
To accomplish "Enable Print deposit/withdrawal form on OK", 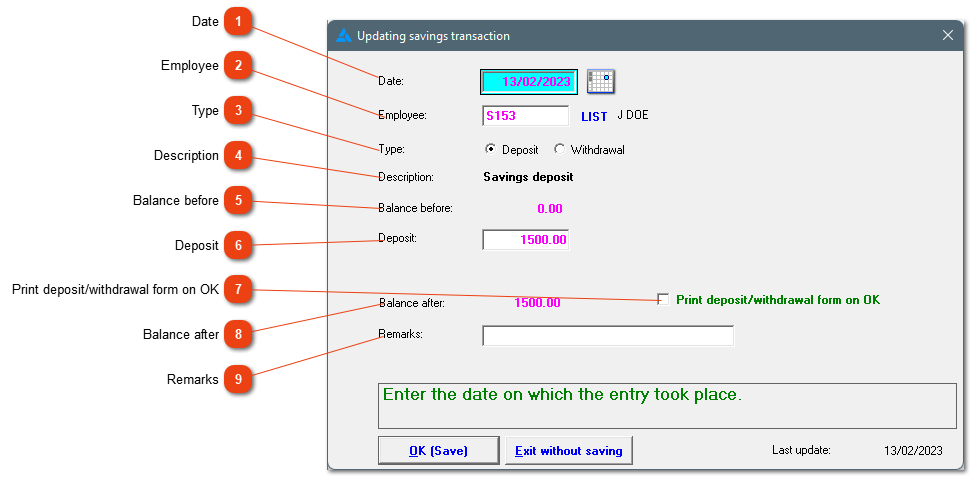I will (663, 299).
